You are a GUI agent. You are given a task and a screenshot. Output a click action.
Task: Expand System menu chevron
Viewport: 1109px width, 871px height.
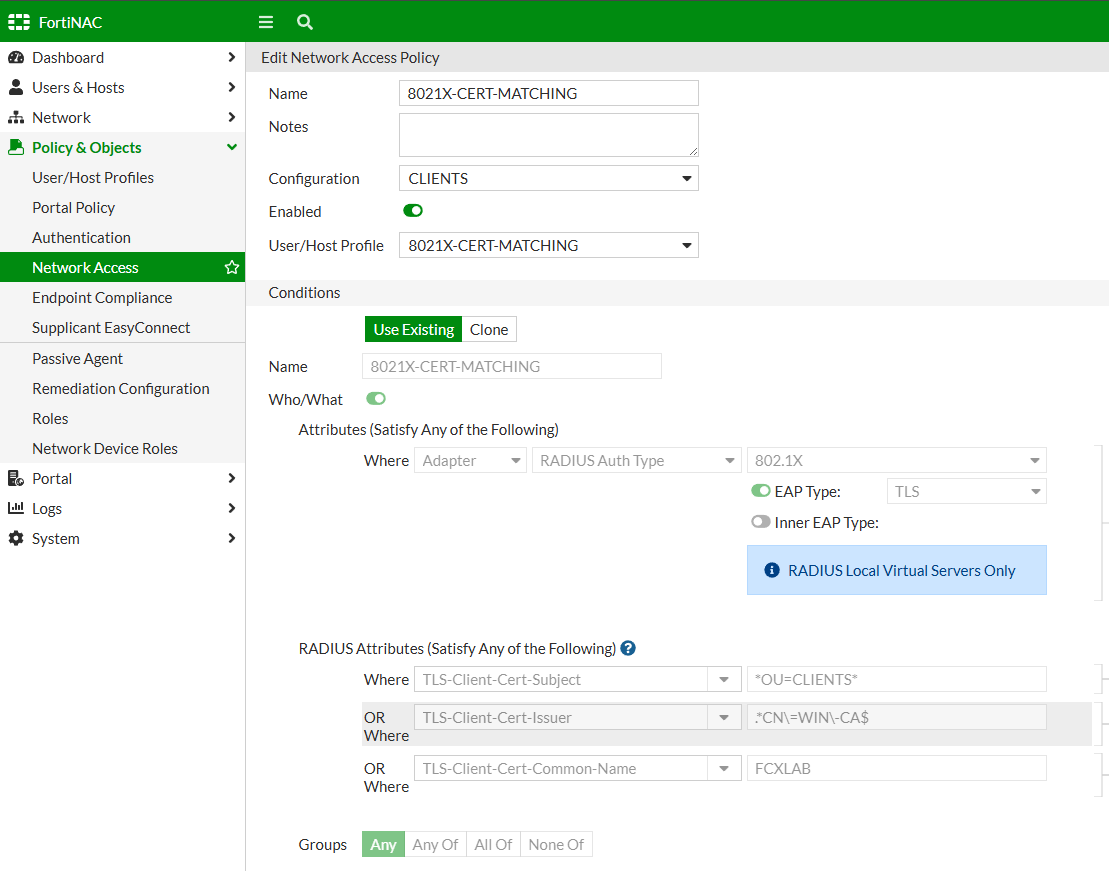click(231, 538)
